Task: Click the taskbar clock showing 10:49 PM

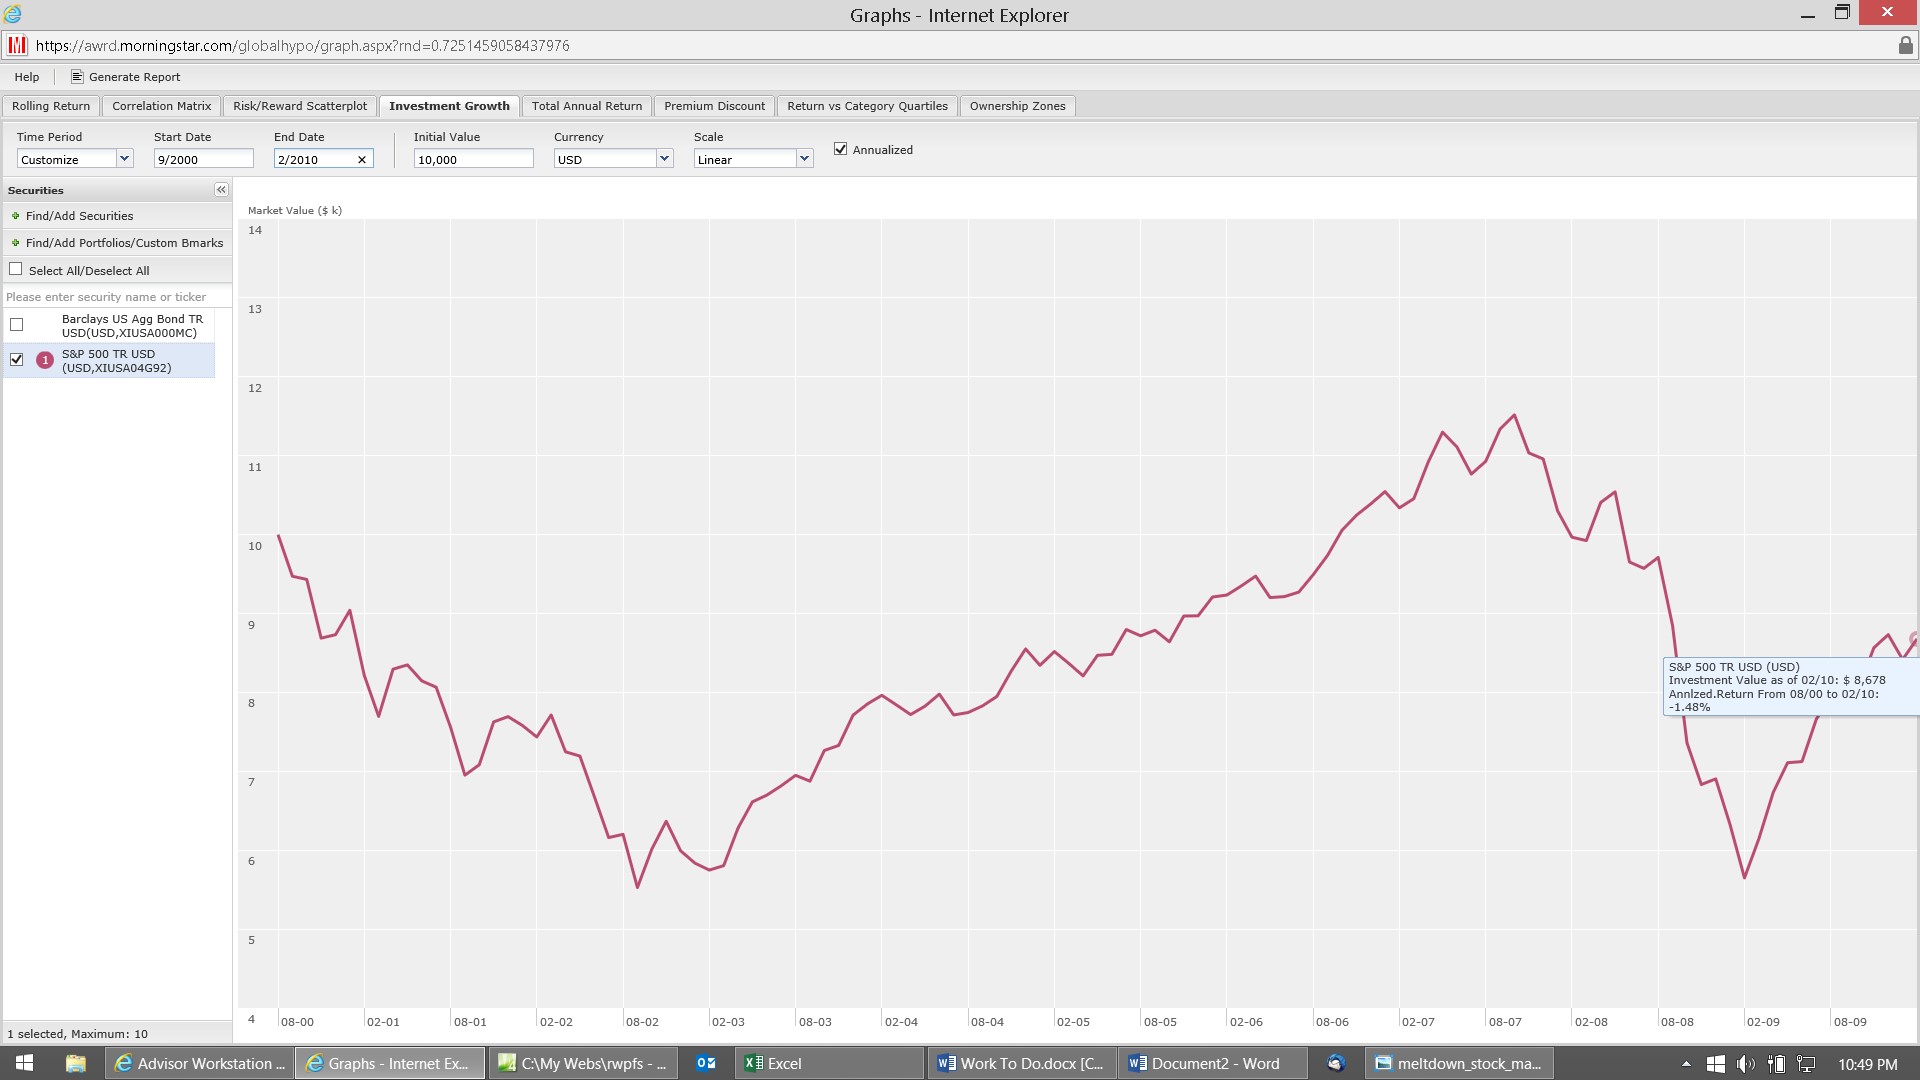Action: 1867,1064
